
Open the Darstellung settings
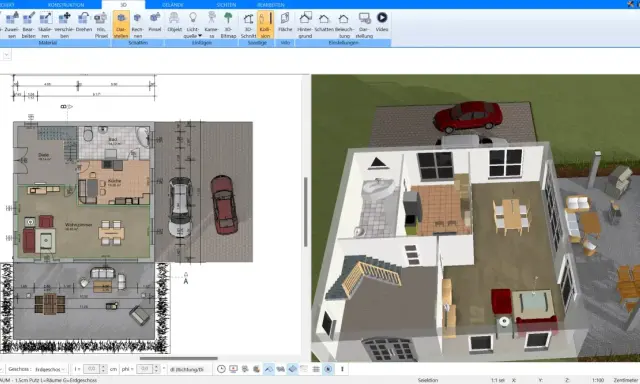[364, 25]
